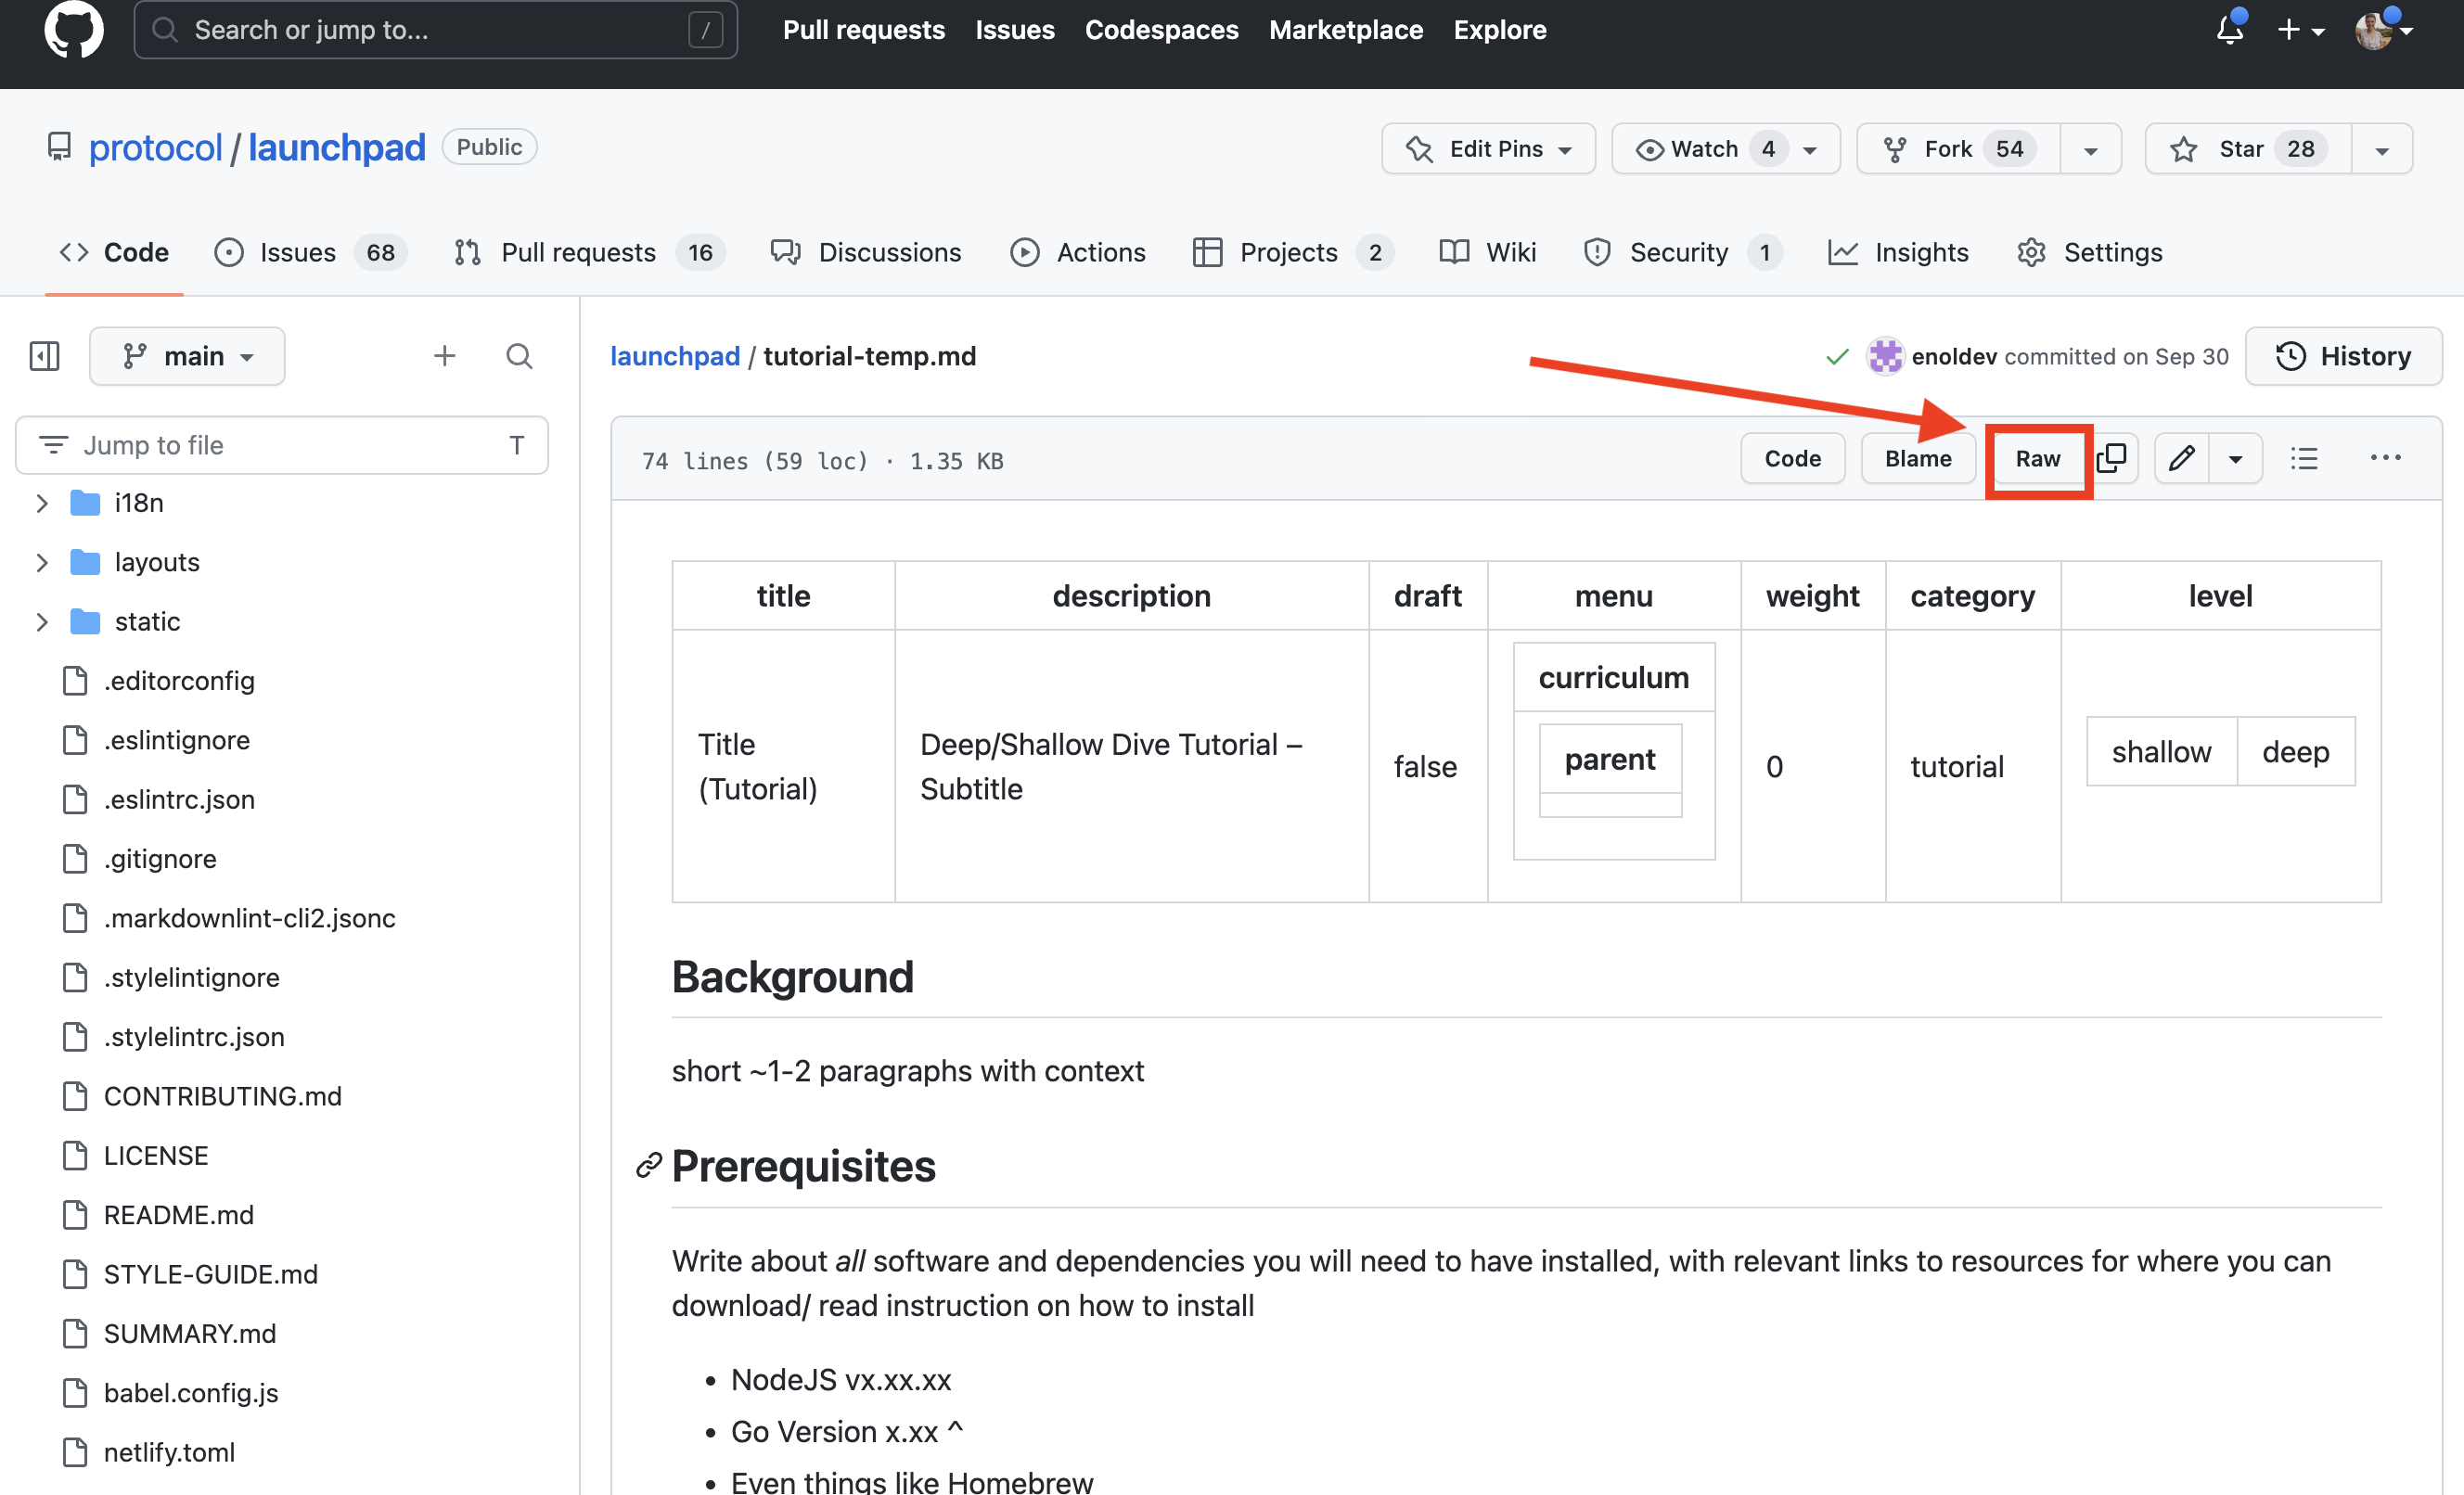Click the Prerequisites heading anchor link icon

pos(649,1165)
